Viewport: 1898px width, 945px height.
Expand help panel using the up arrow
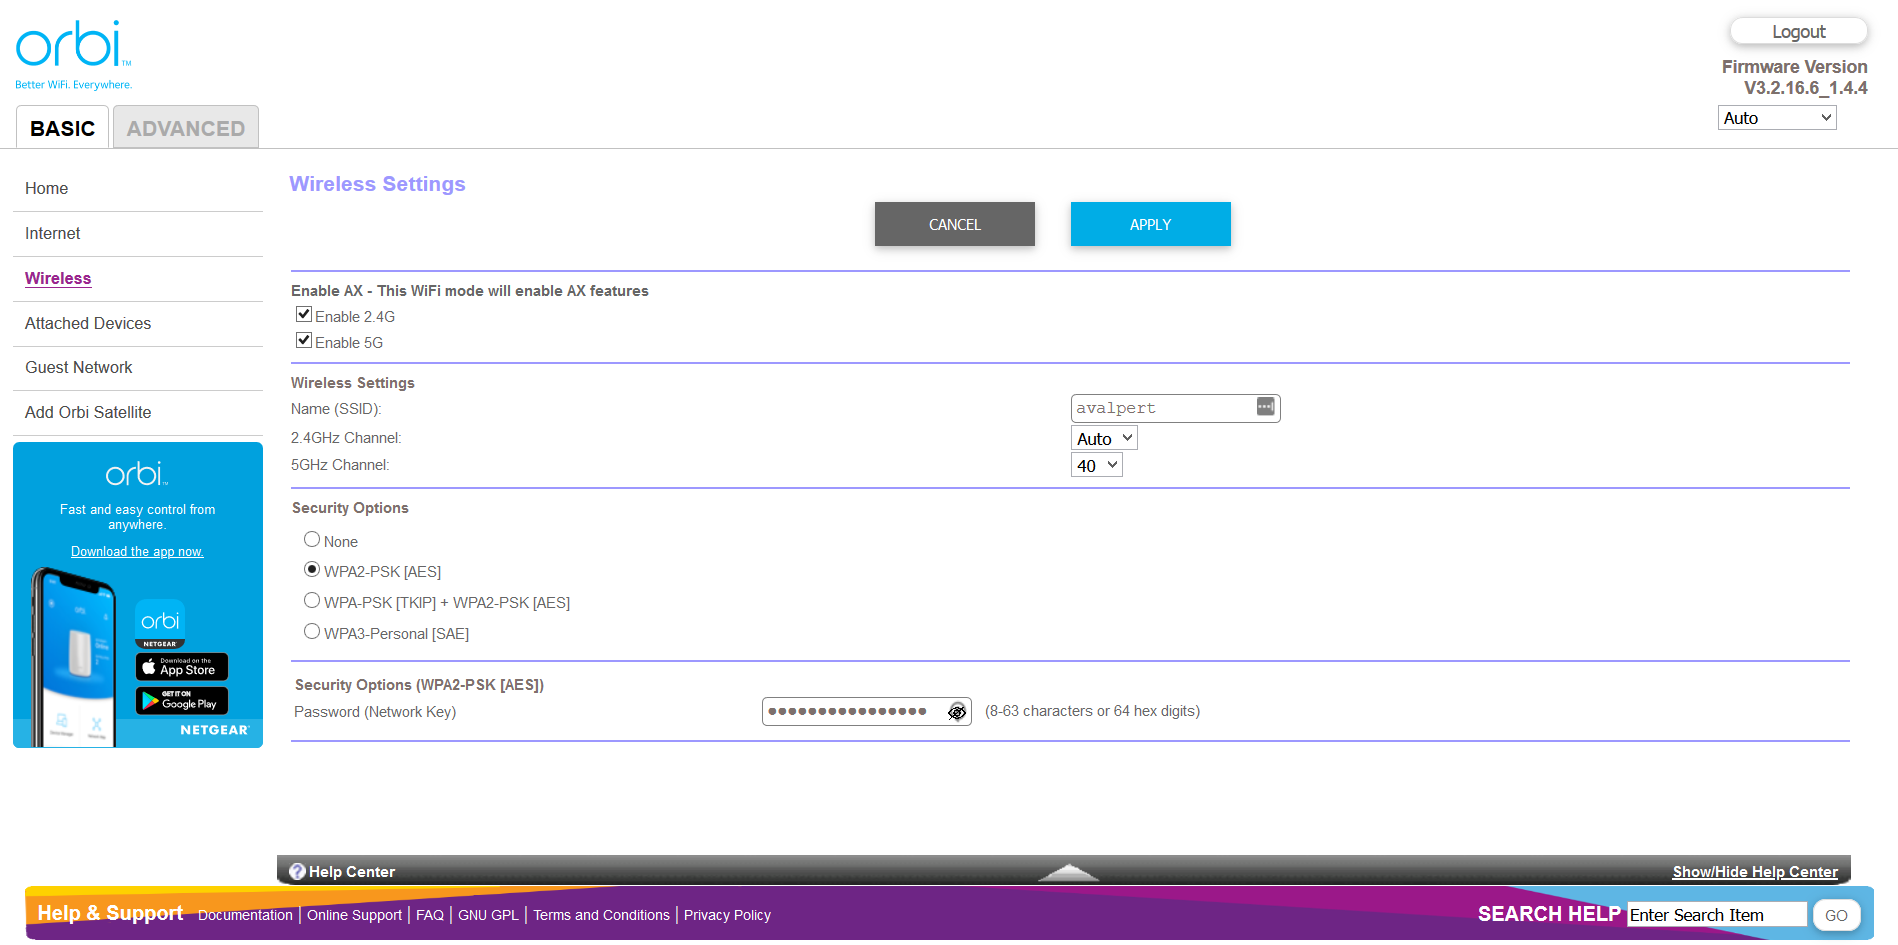click(x=1068, y=872)
